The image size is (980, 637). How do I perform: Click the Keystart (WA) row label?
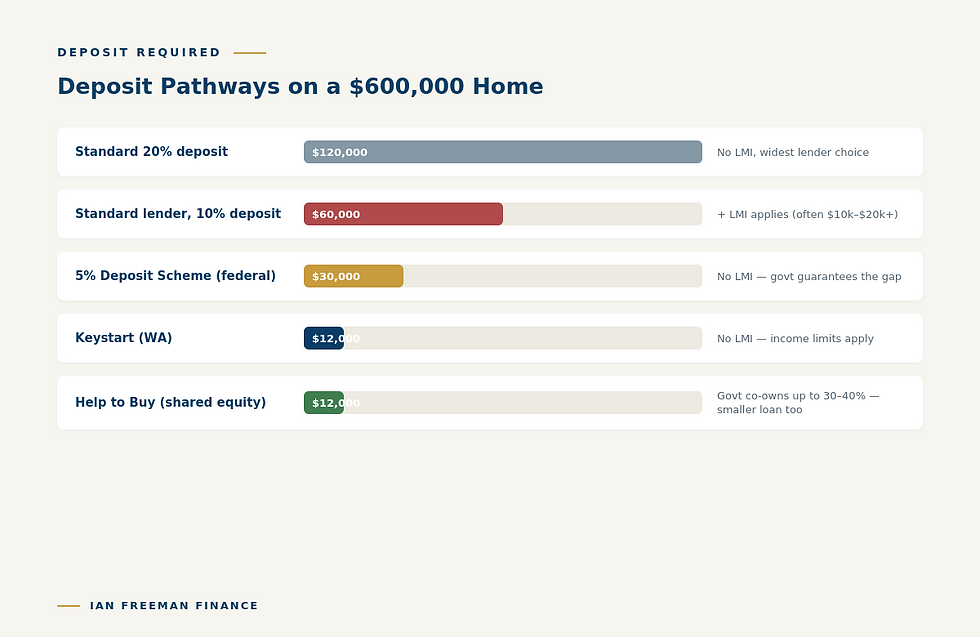pos(124,338)
